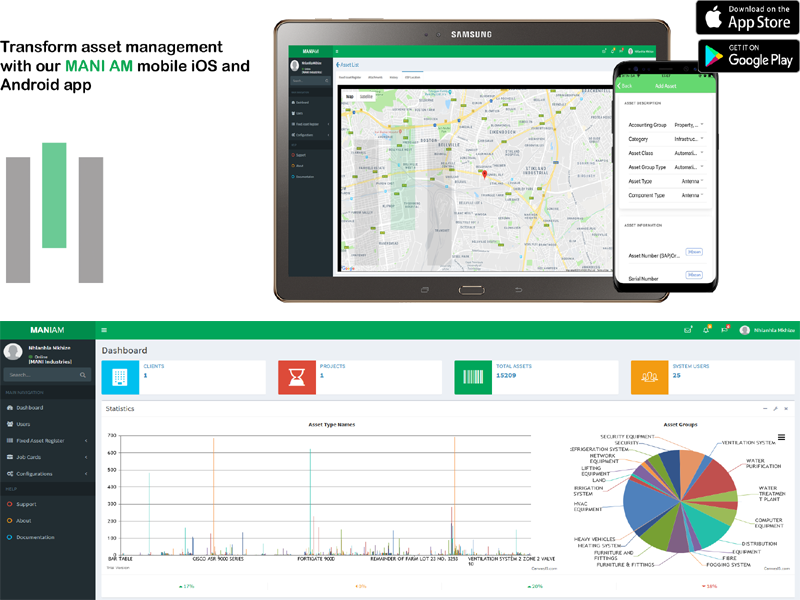
Task: Go to Users in the sidebar
Action: [x=24, y=424]
